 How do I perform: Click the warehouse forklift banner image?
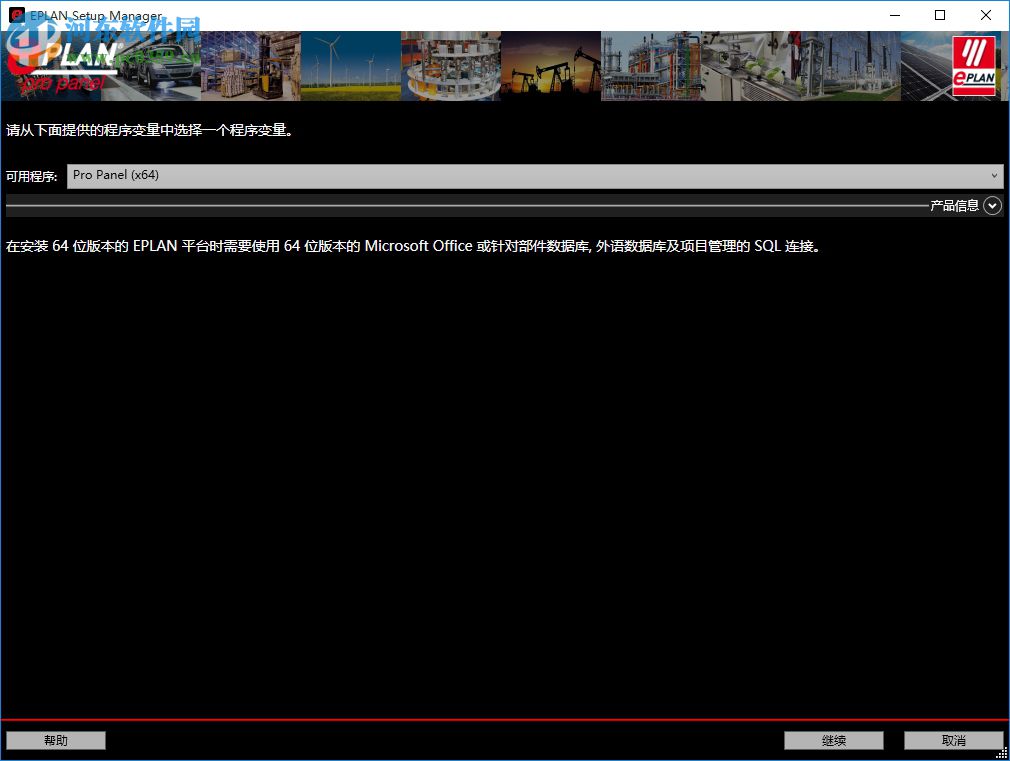click(251, 66)
